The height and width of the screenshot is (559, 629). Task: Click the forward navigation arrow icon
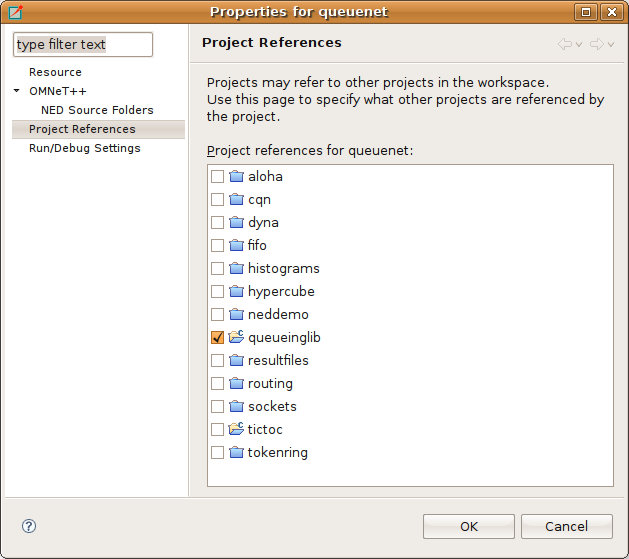click(597, 44)
